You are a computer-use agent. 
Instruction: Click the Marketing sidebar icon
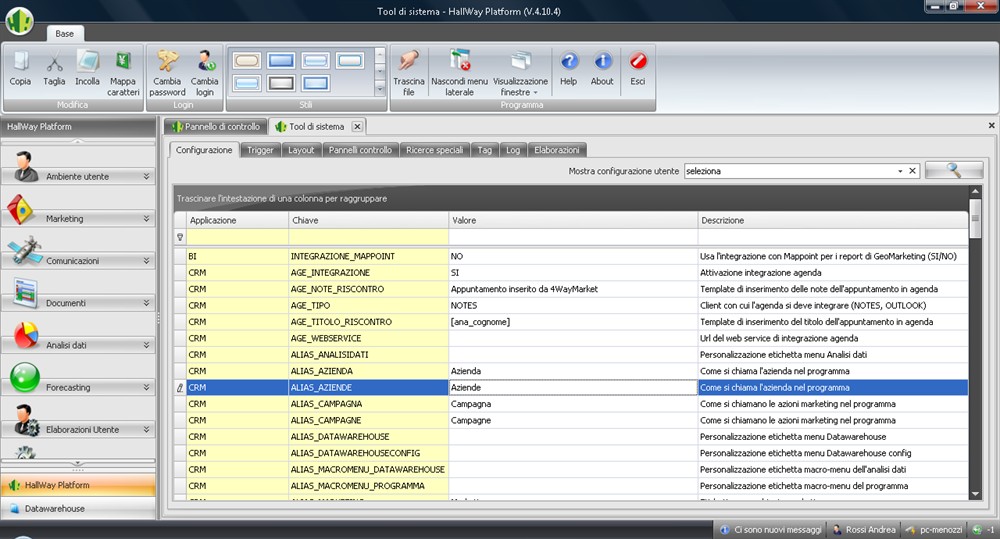click(21, 209)
